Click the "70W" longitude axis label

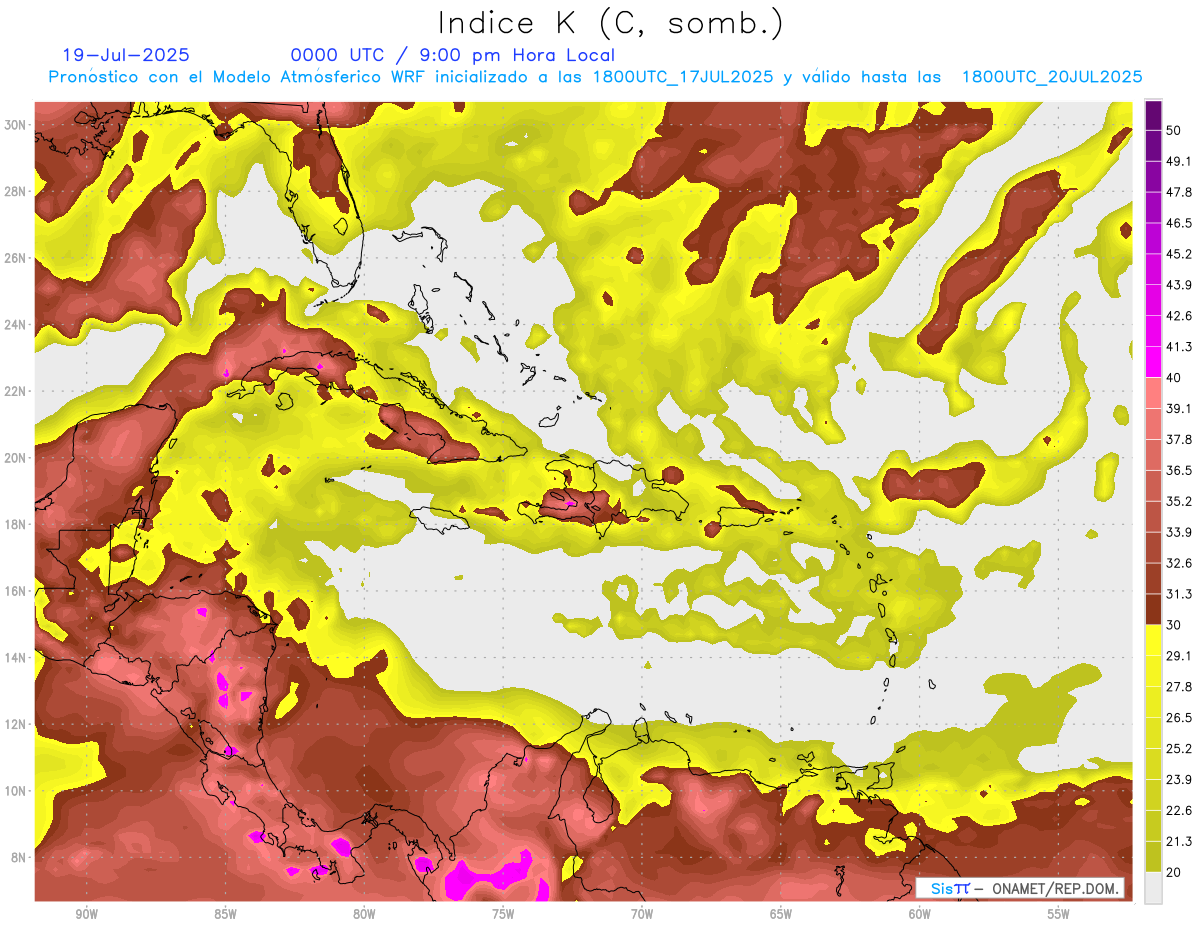point(642,914)
